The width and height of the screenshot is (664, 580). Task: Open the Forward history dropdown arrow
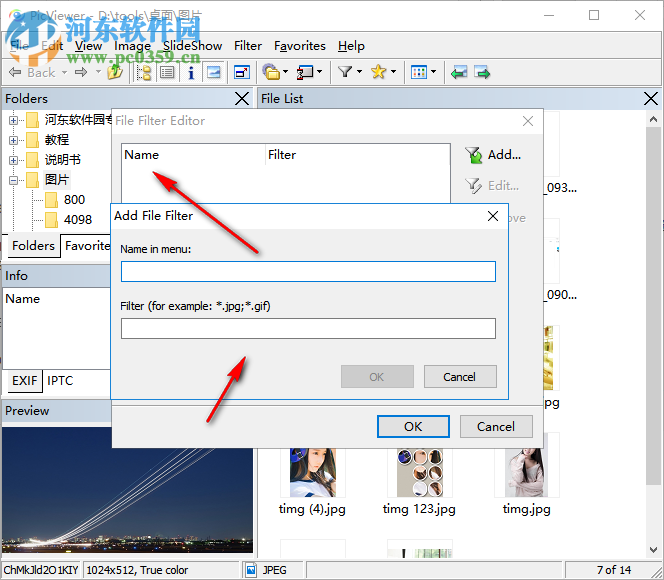coord(98,72)
